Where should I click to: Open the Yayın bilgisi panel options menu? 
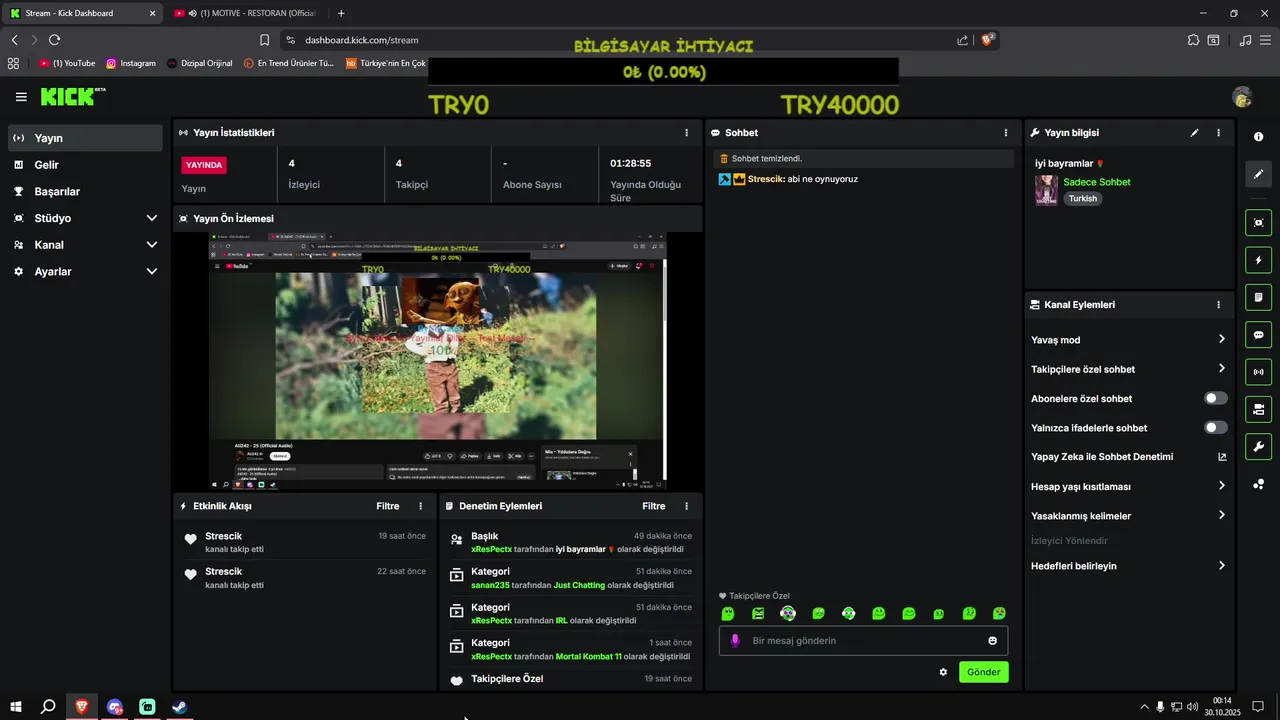[x=1218, y=132]
